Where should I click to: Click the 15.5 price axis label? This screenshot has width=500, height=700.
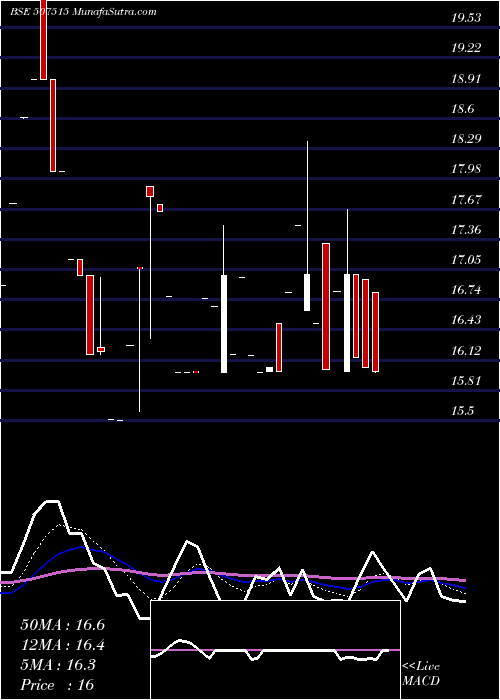pyautogui.click(x=463, y=411)
